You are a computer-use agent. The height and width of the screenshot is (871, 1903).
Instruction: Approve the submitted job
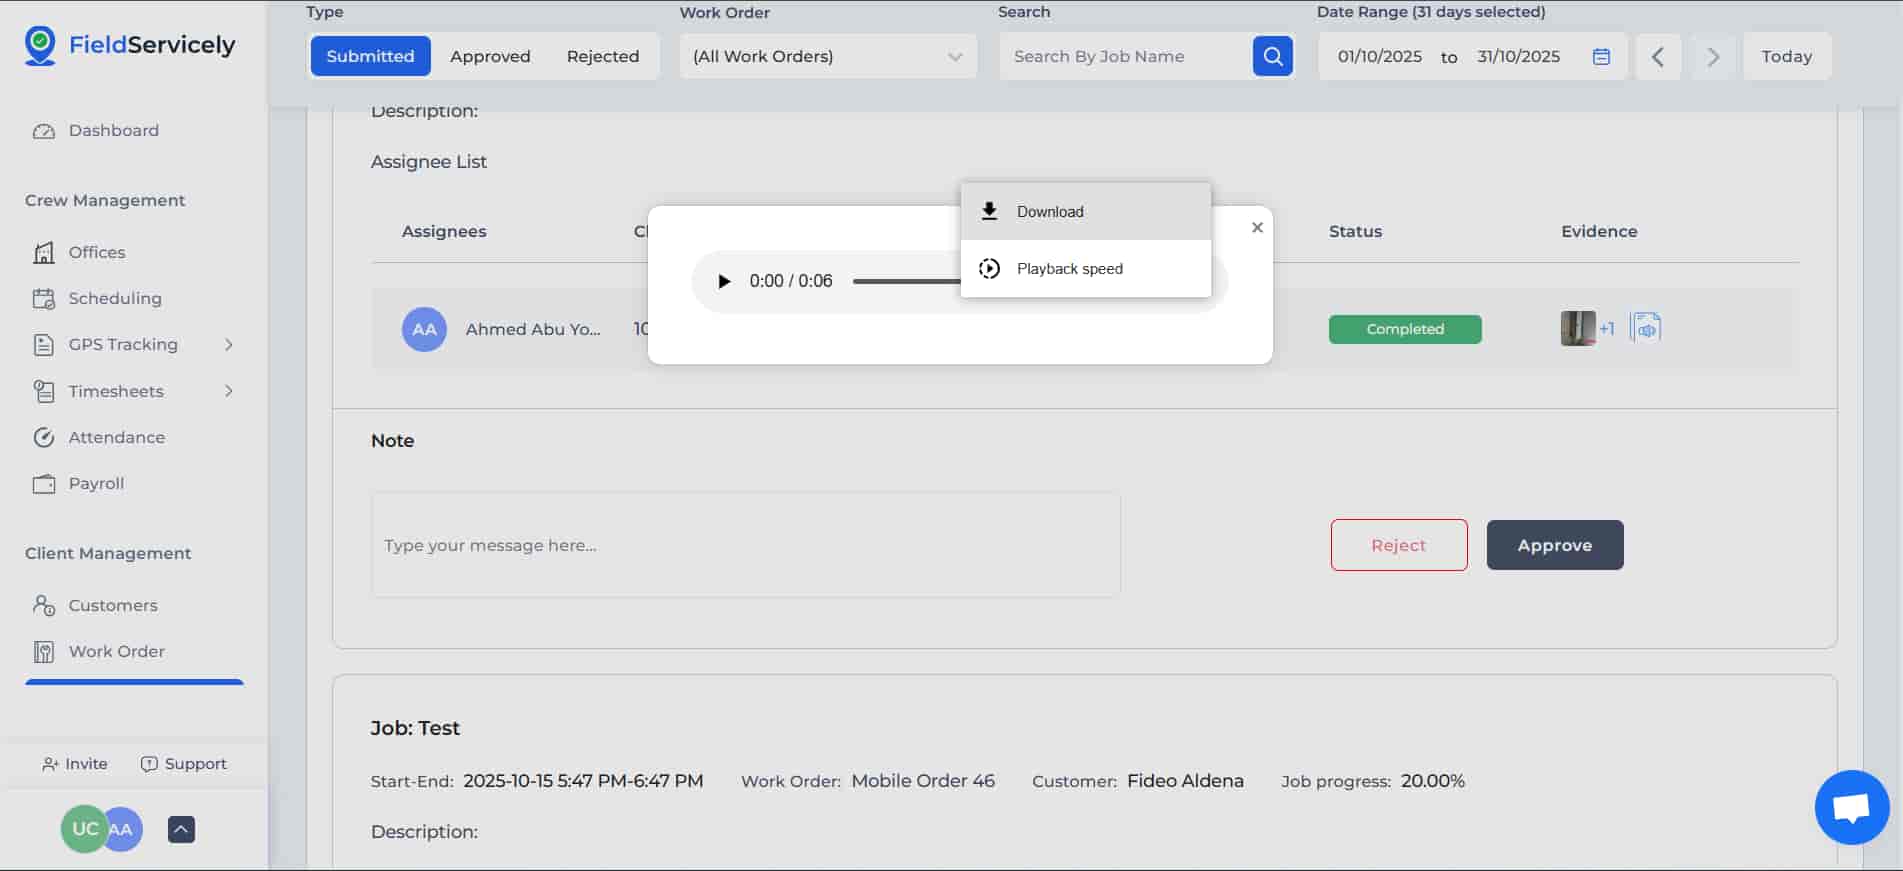pos(1555,545)
